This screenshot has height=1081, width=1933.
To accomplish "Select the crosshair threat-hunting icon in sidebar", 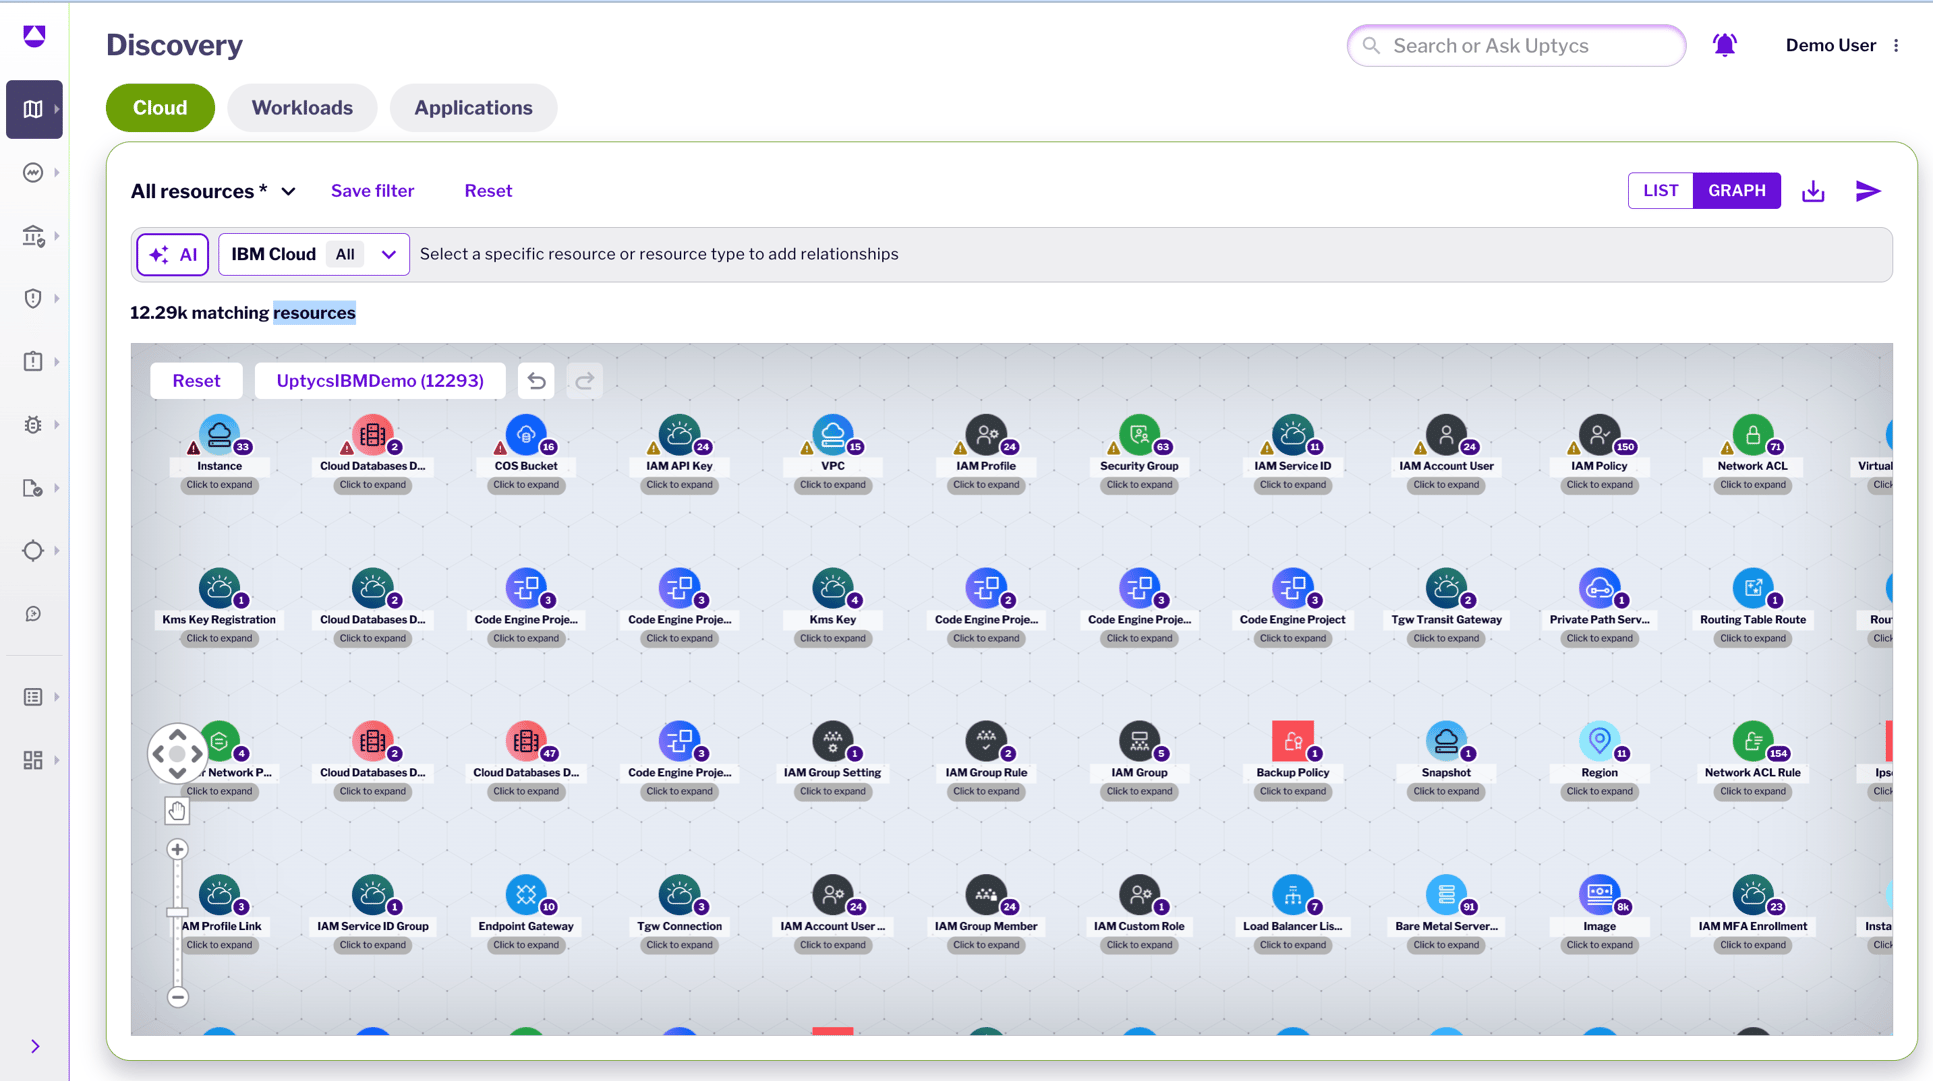I will 33,550.
